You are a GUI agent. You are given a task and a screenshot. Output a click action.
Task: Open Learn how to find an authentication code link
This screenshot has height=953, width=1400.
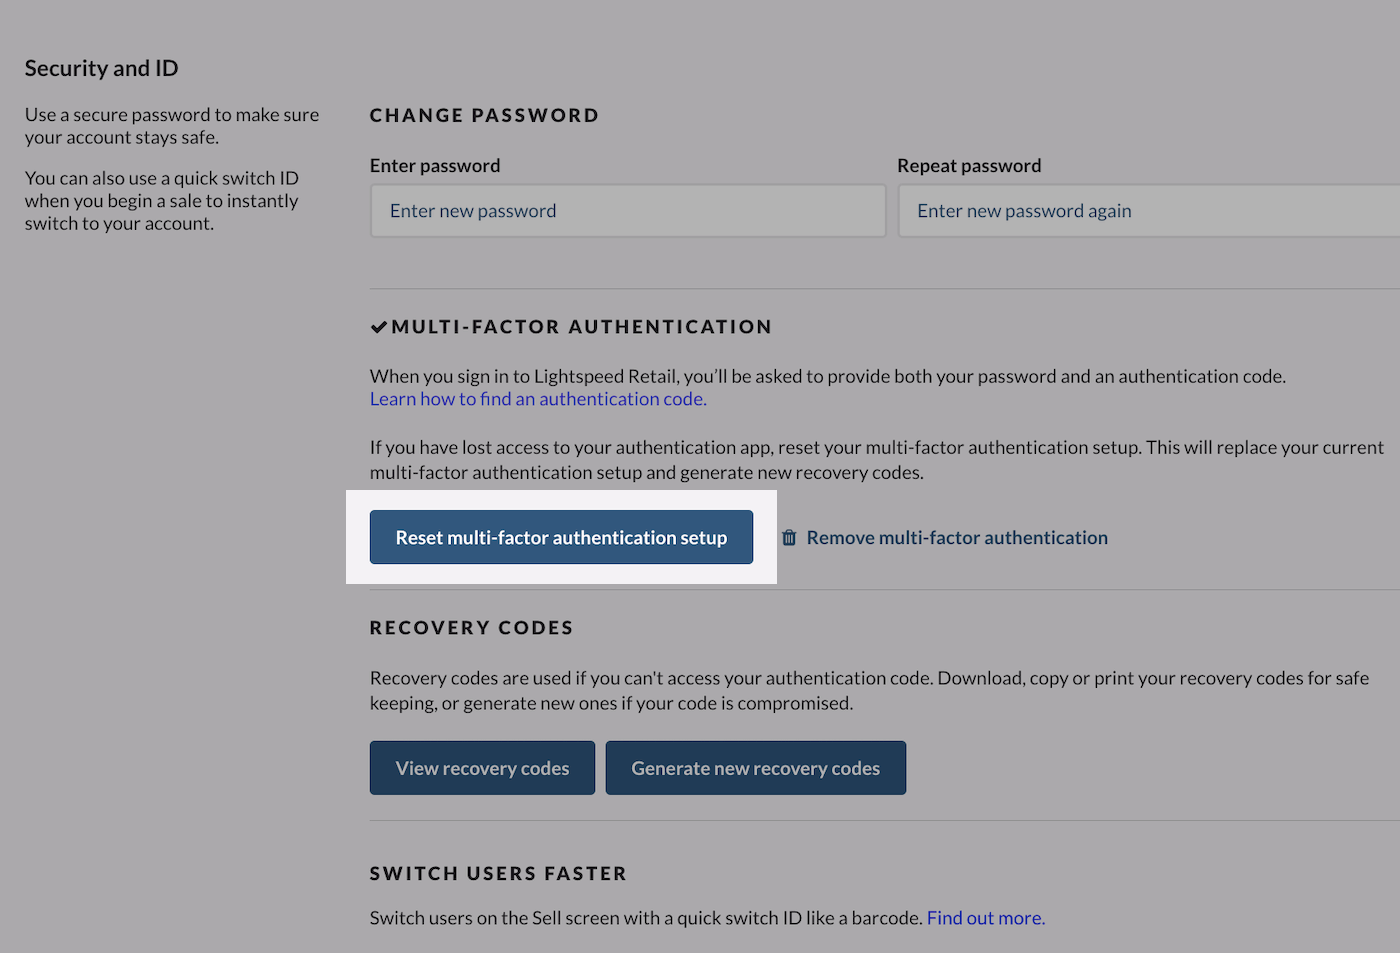(x=538, y=399)
